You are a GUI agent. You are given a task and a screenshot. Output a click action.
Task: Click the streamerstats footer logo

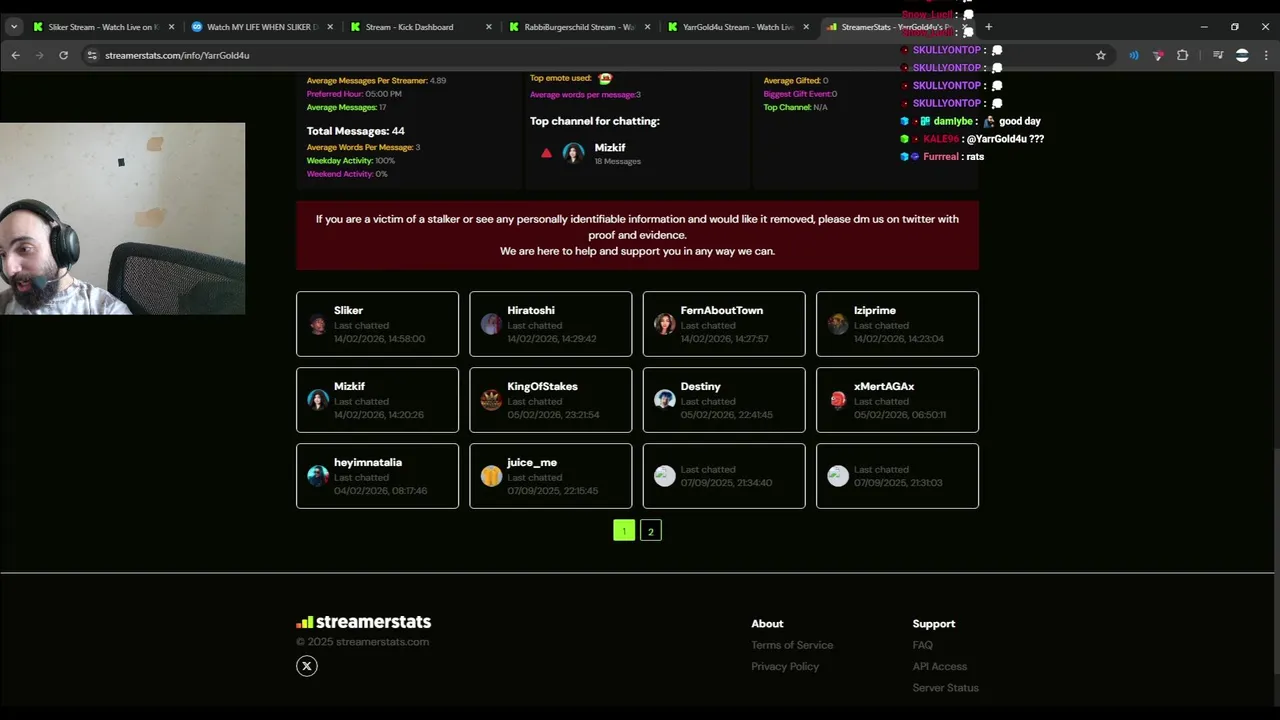pyautogui.click(x=363, y=622)
